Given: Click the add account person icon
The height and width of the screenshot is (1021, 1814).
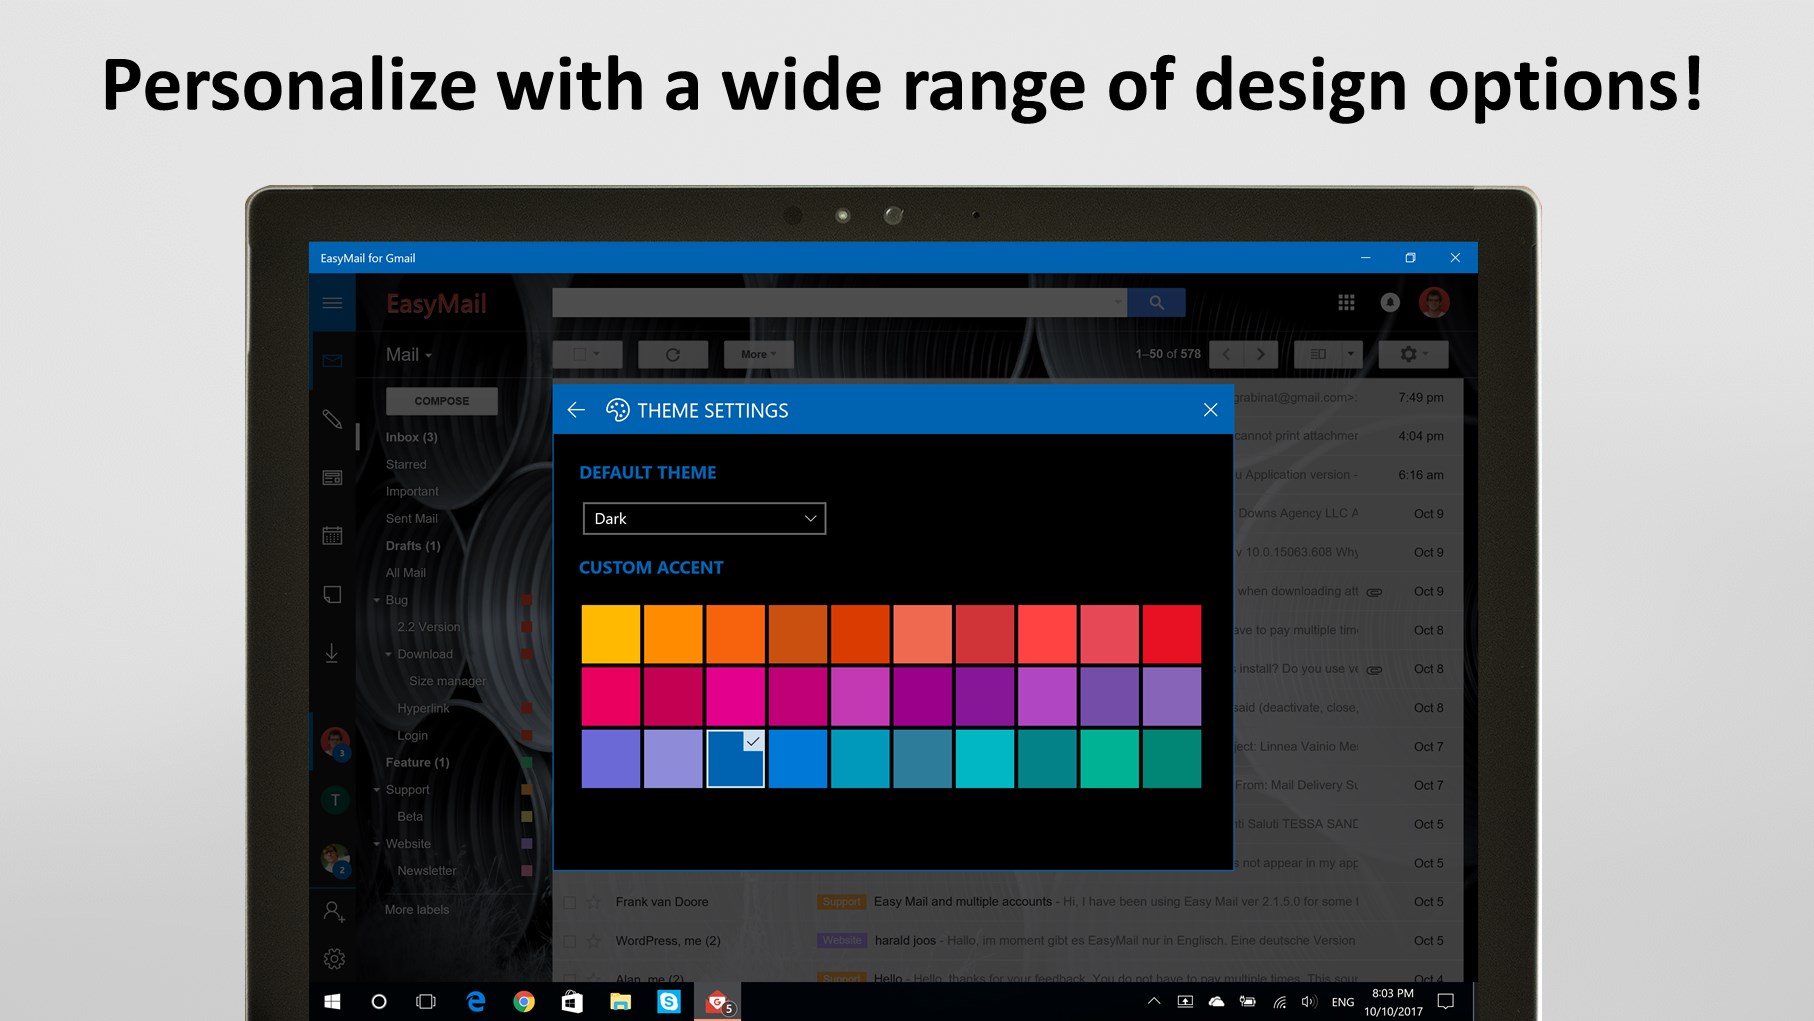Looking at the screenshot, I should tap(334, 911).
